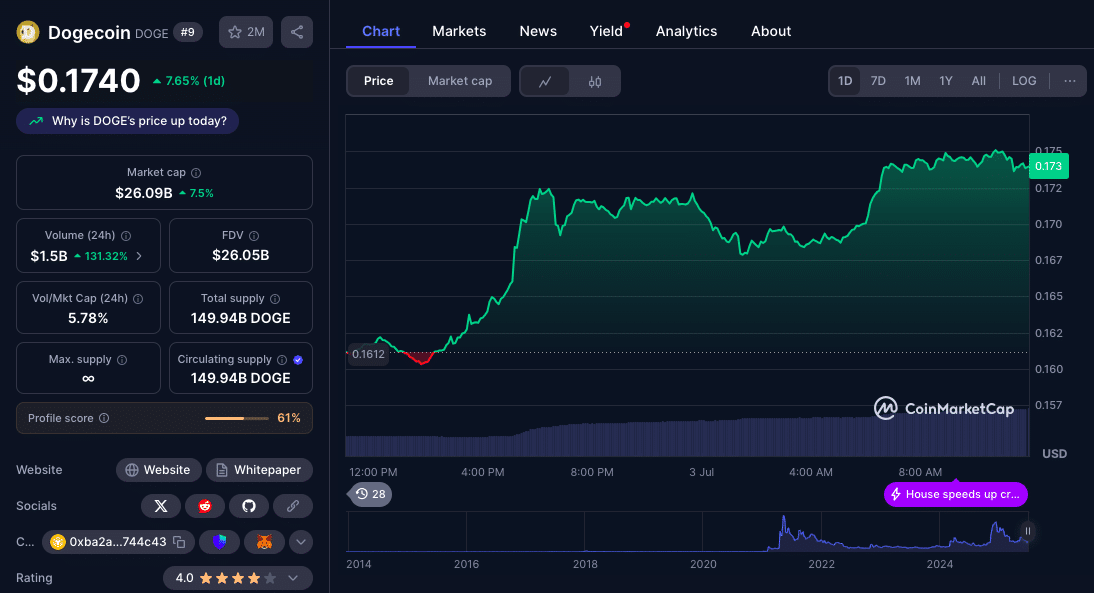This screenshot has width=1094, height=593.
Task: Click Profile score info icon
Action: (x=104, y=418)
